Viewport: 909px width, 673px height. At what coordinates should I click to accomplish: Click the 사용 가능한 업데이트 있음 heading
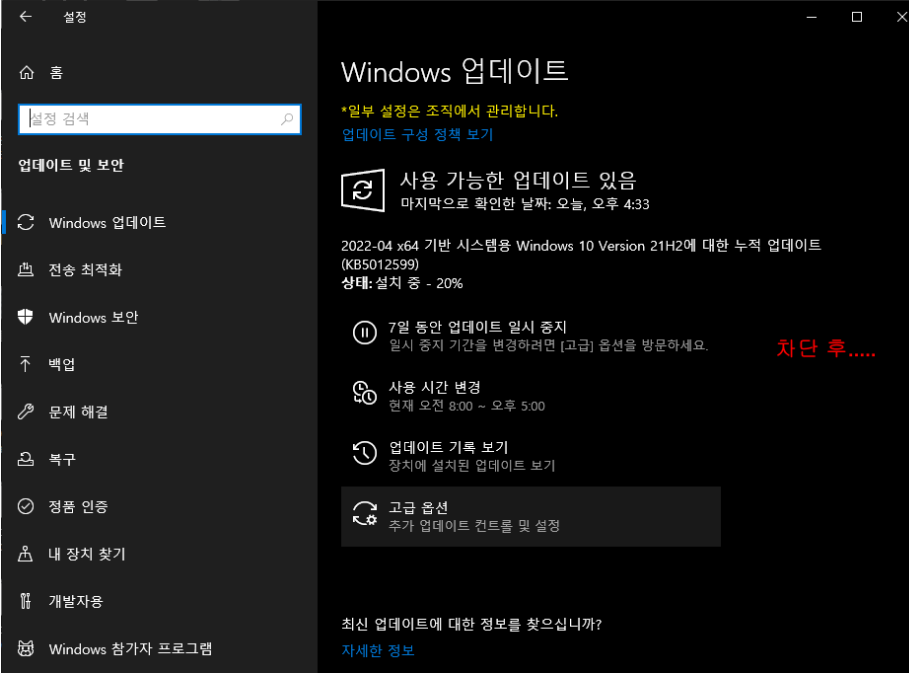pos(518,180)
